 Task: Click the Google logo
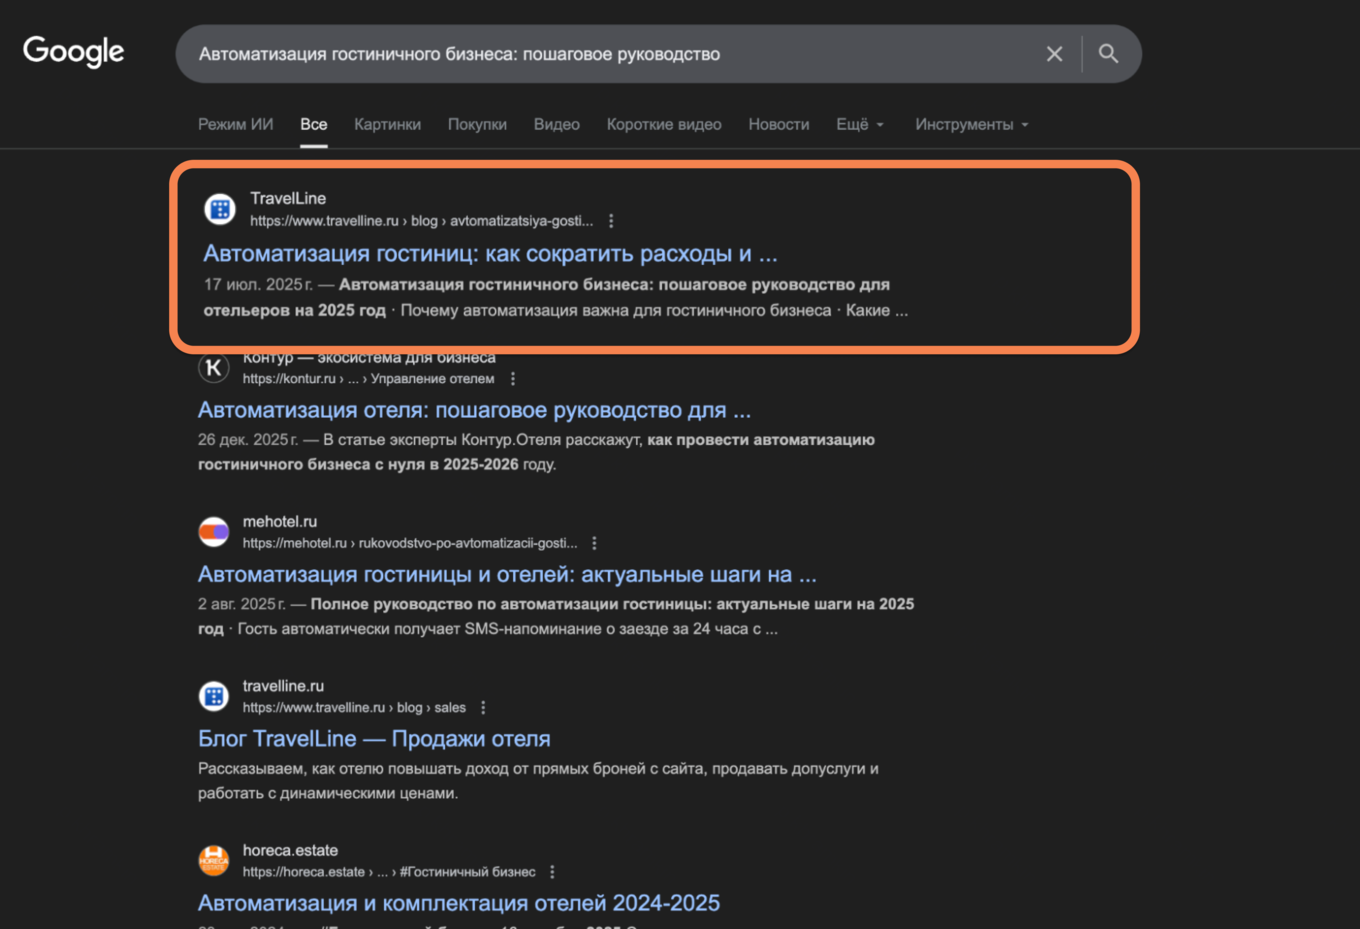(x=74, y=51)
